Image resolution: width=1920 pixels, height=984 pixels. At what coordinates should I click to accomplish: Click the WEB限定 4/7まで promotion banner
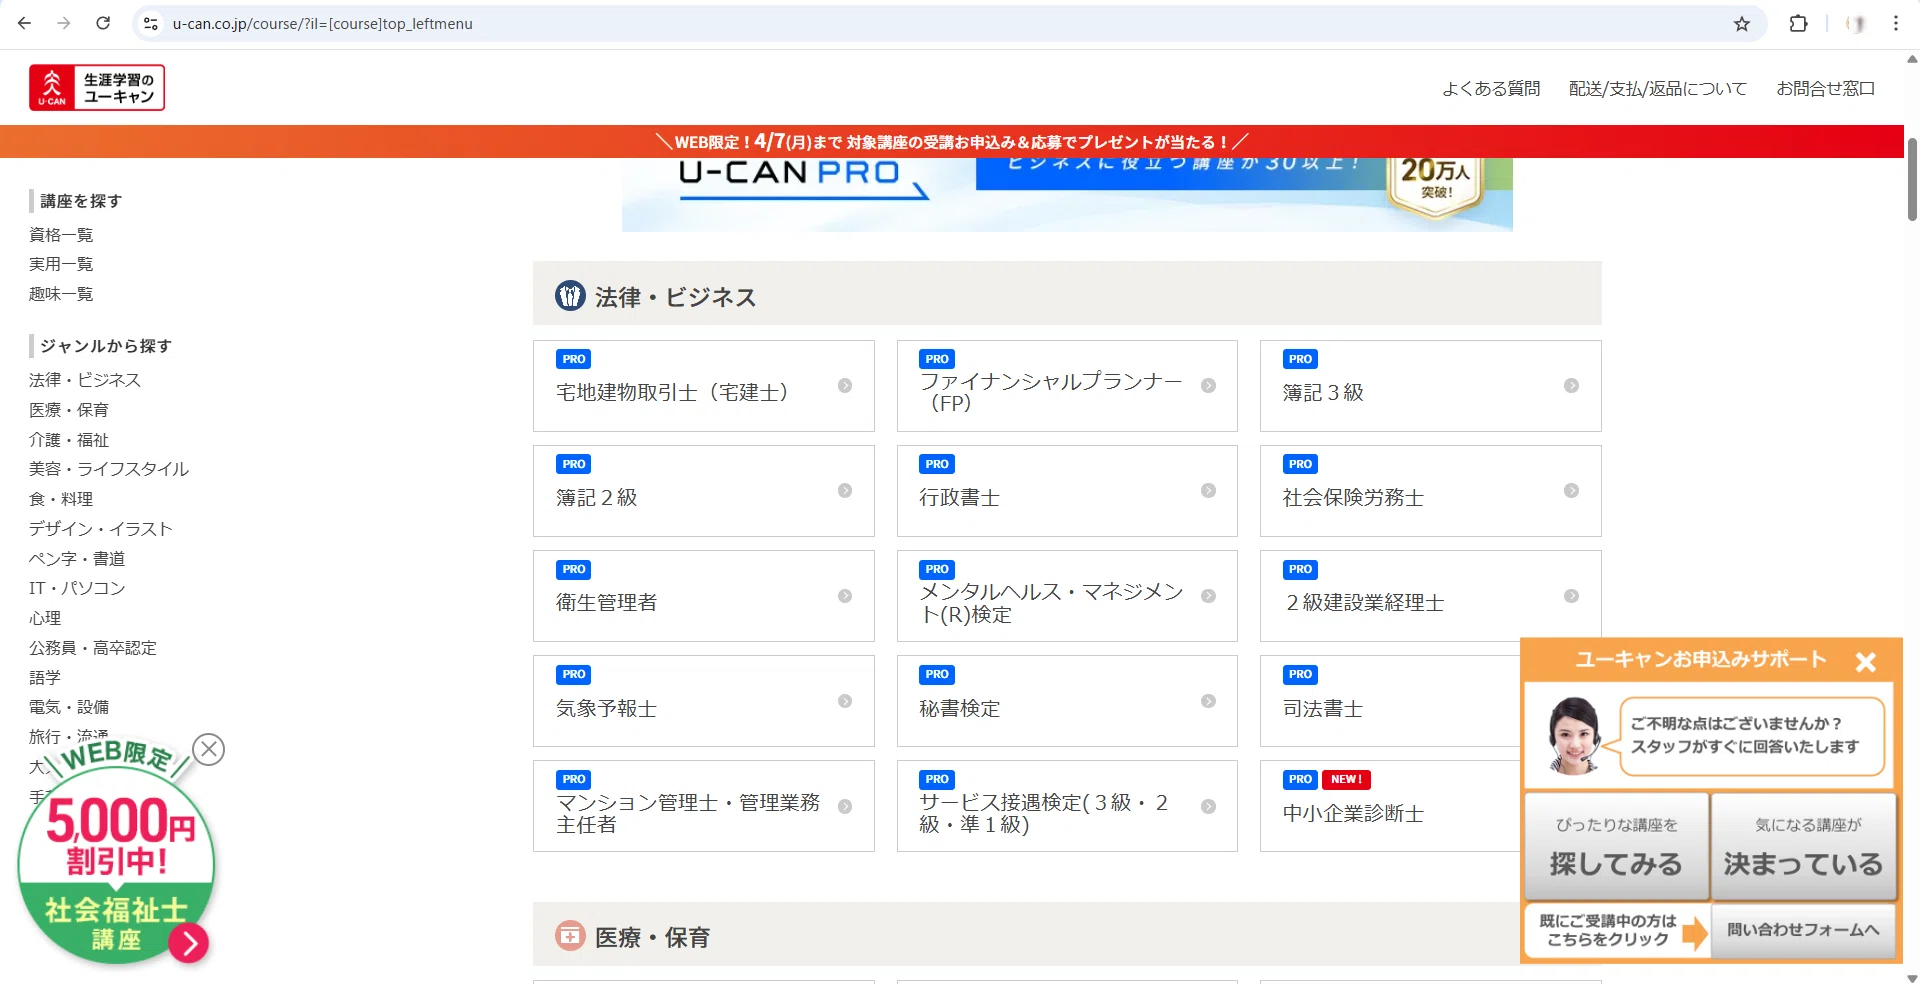tap(952, 142)
